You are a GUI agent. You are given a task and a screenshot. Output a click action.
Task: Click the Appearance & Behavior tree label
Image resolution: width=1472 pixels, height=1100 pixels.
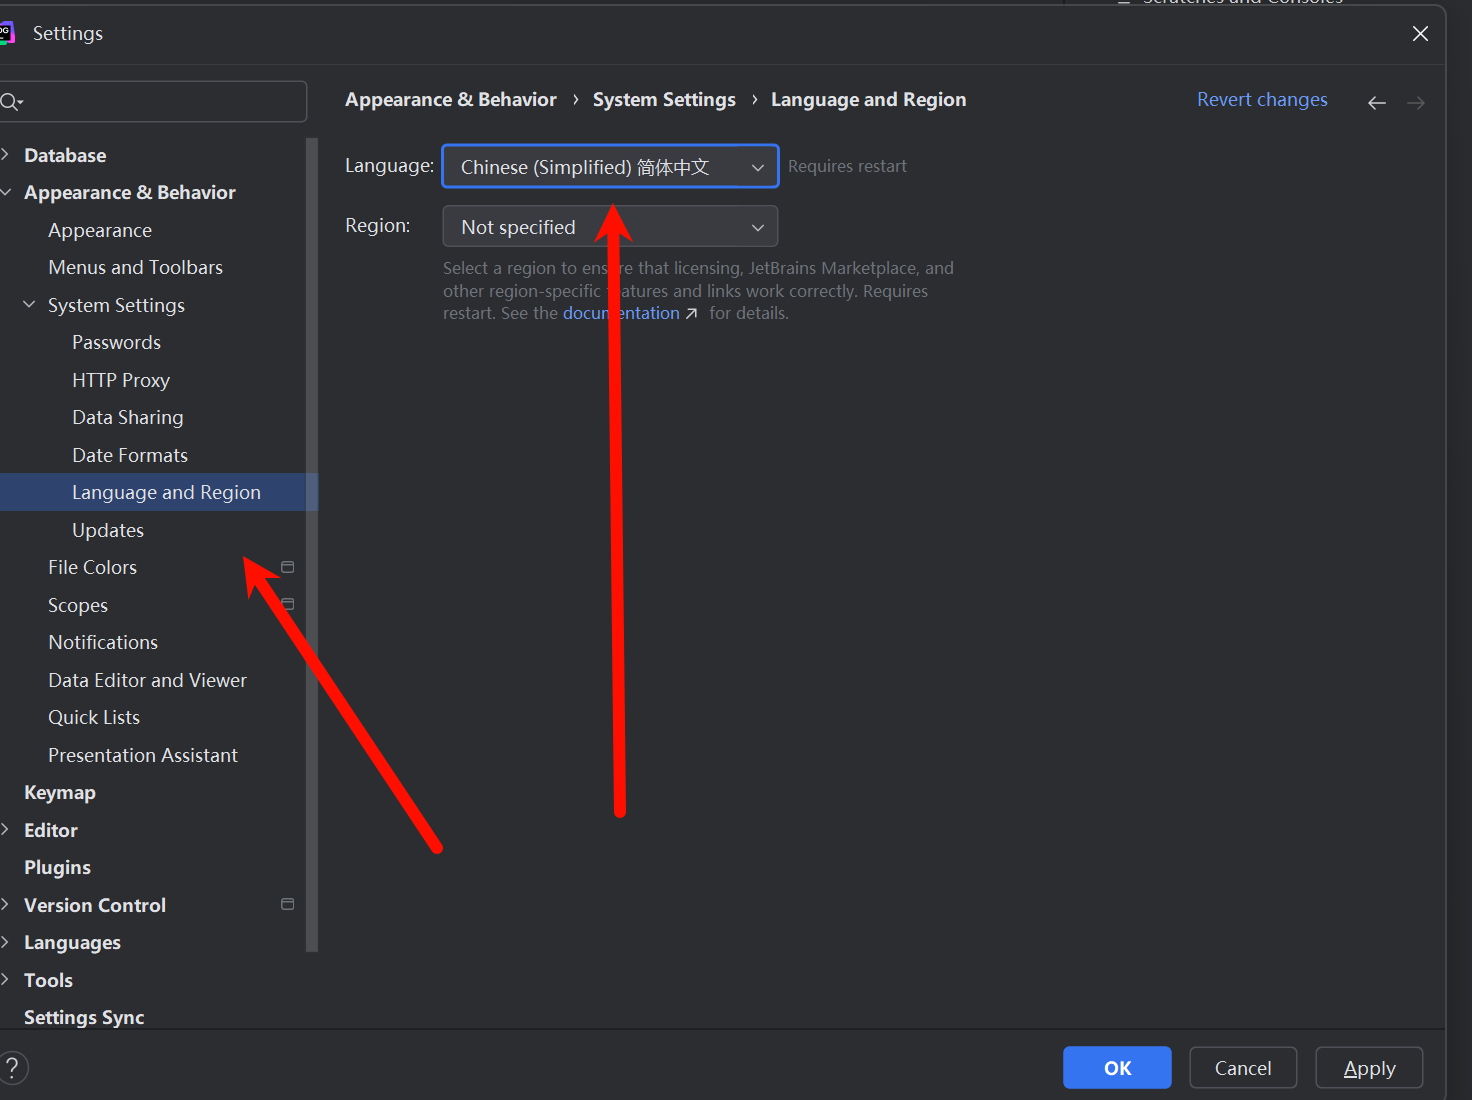click(130, 192)
